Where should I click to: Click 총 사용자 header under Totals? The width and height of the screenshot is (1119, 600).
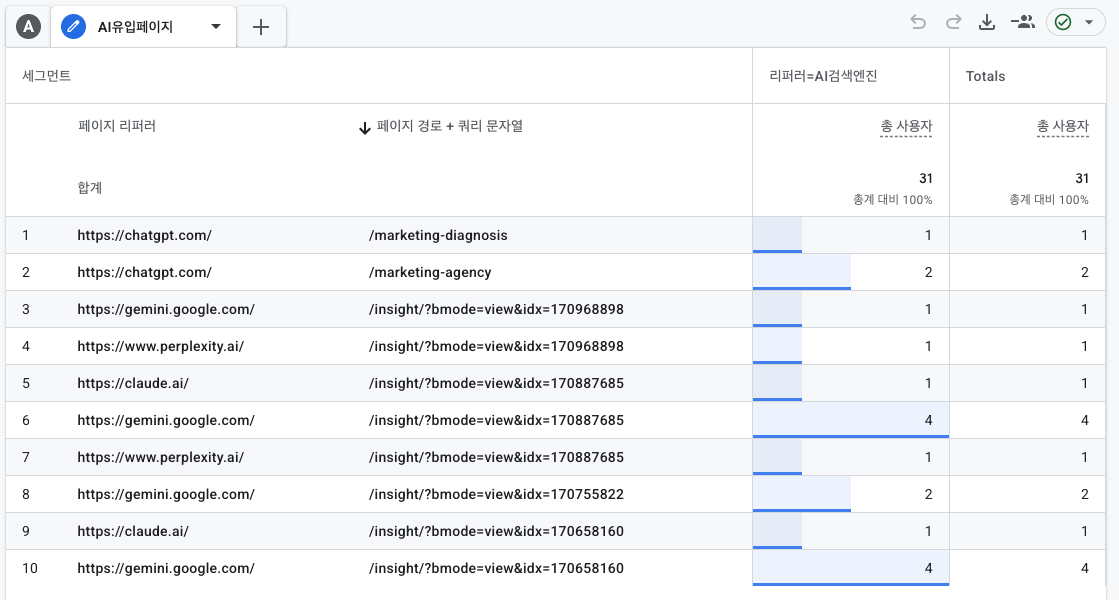pyautogui.click(x=1063, y=126)
